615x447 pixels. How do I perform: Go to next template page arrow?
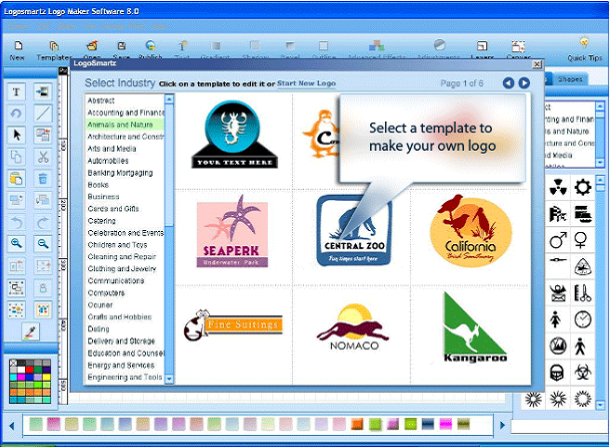pos(524,83)
